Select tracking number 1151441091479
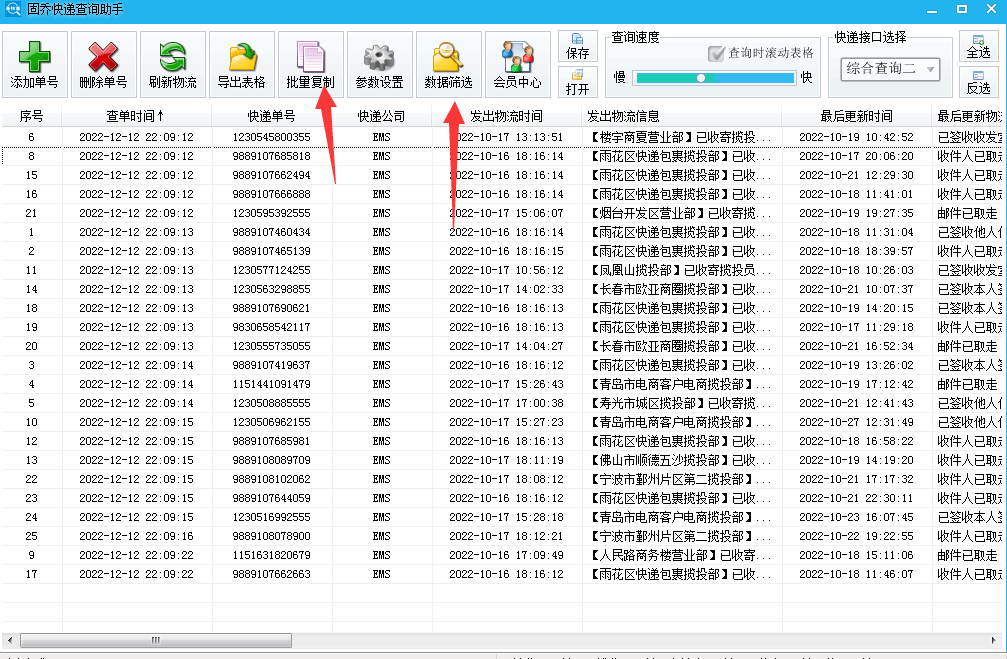Image resolution: width=1007 pixels, height=659 pixels. [x=272, y=384]
